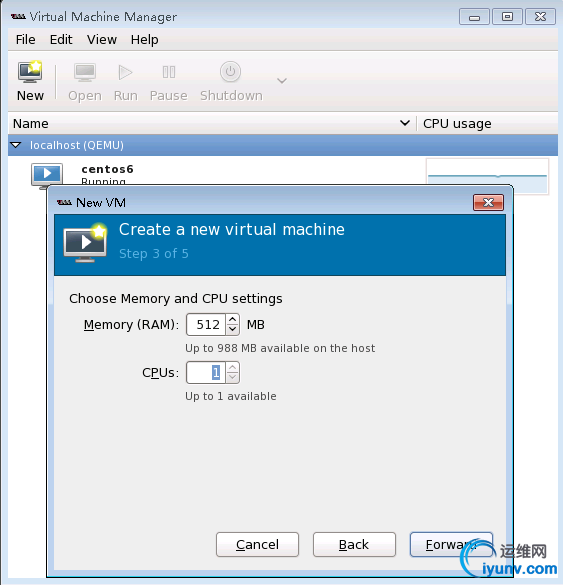Click the CPUs count input field
Viewport: 563px width, 585px height.
tap(206, 372)
